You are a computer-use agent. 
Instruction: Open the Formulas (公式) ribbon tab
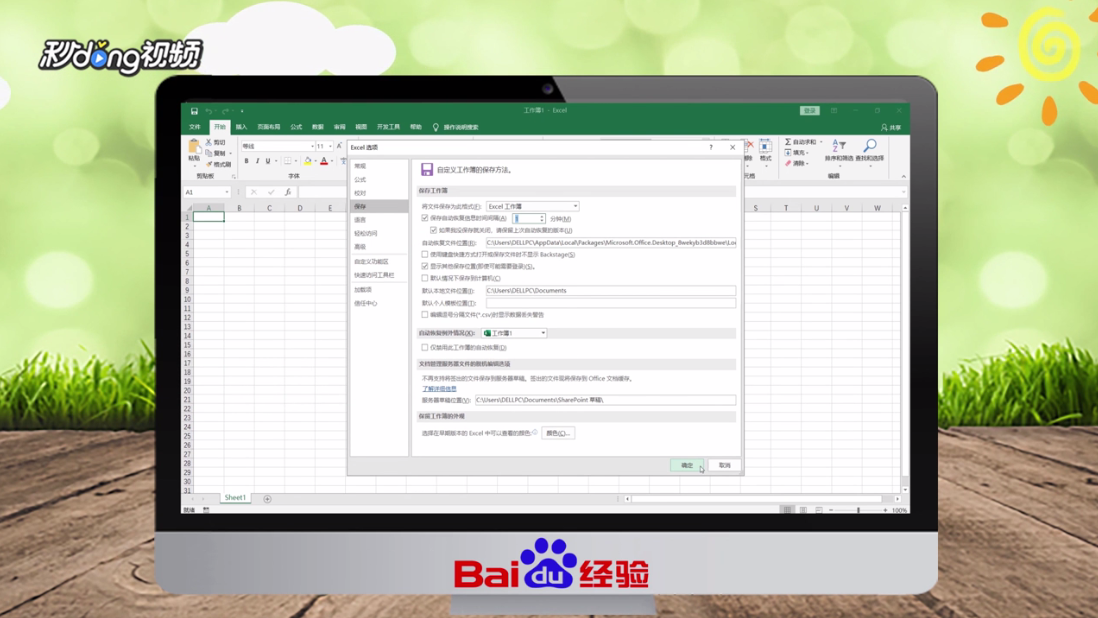(x=296, y=127)
